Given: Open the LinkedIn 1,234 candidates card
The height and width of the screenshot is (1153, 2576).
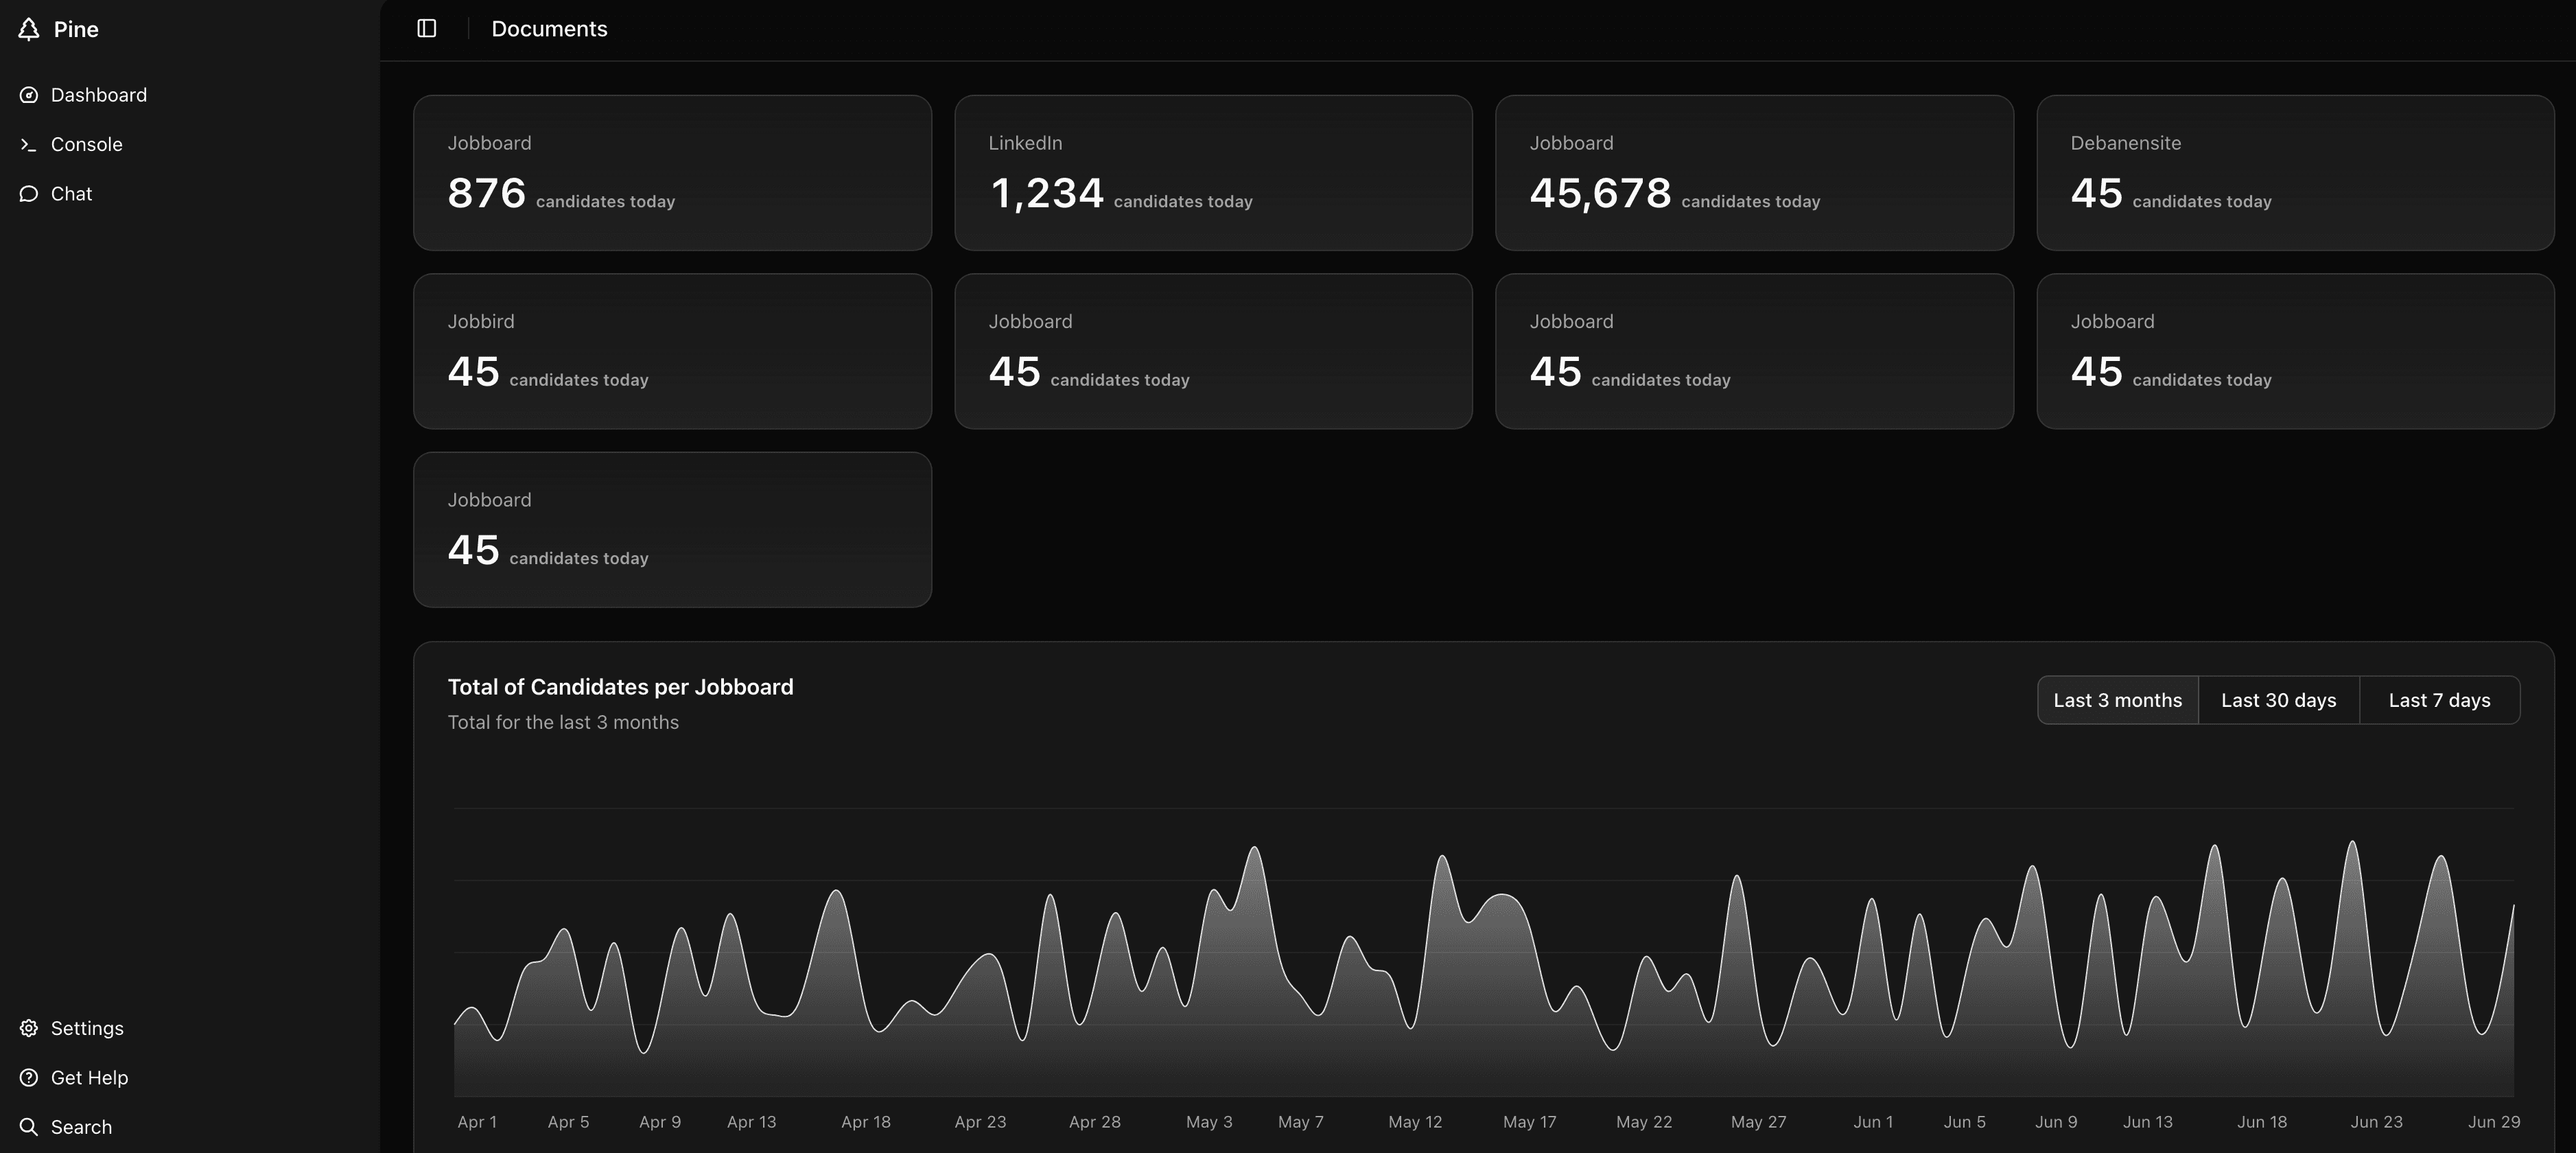Looking at the screenshot, I should 1213,173.
